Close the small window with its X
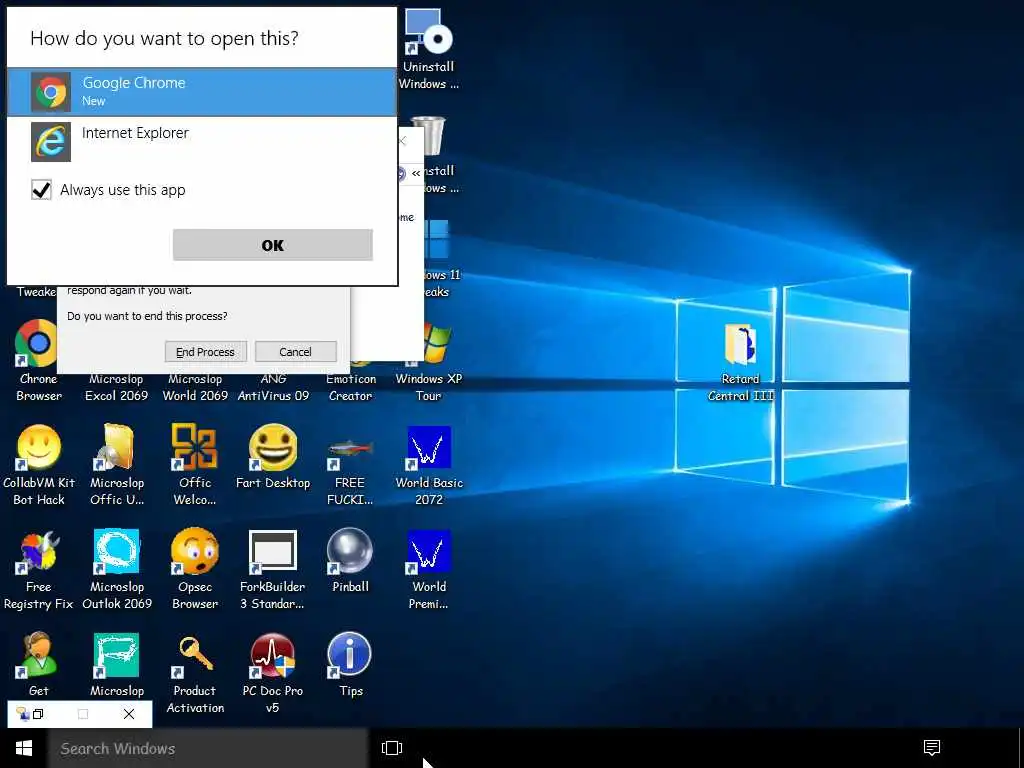This screenshot has width=1024, height=768. [x=129, y=714]
